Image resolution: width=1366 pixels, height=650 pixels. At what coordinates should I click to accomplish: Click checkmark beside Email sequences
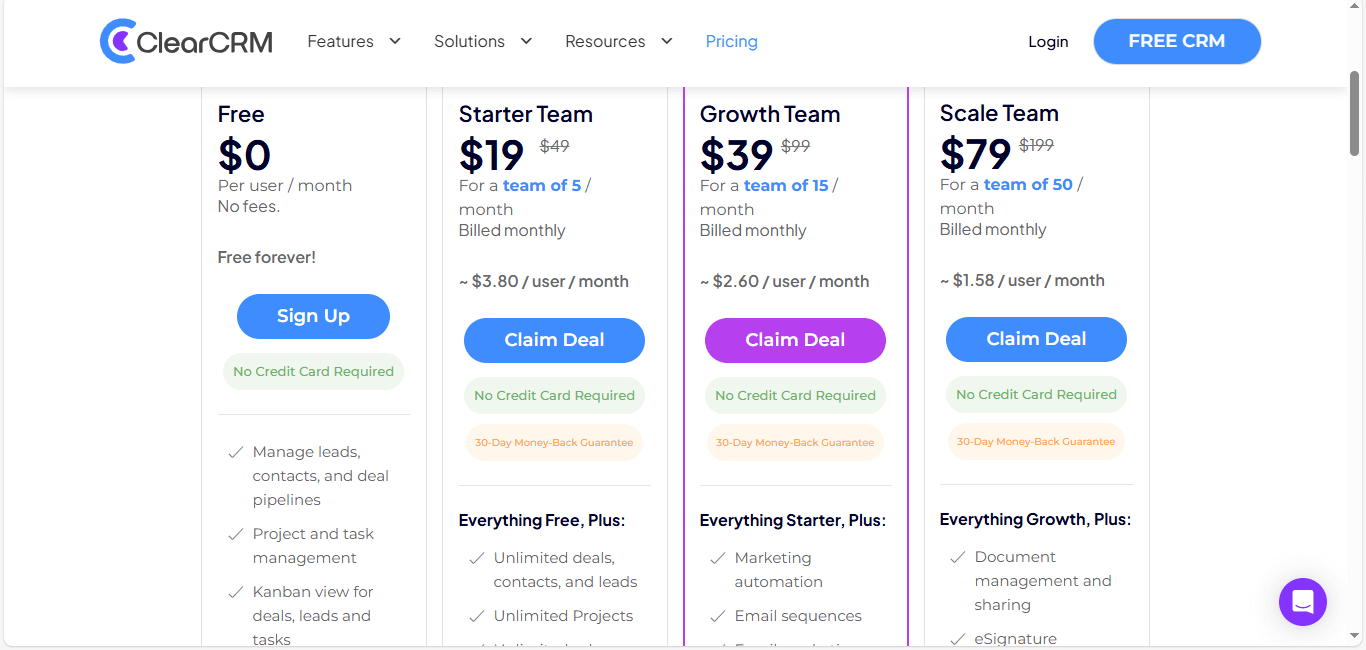tap(717, 616)
